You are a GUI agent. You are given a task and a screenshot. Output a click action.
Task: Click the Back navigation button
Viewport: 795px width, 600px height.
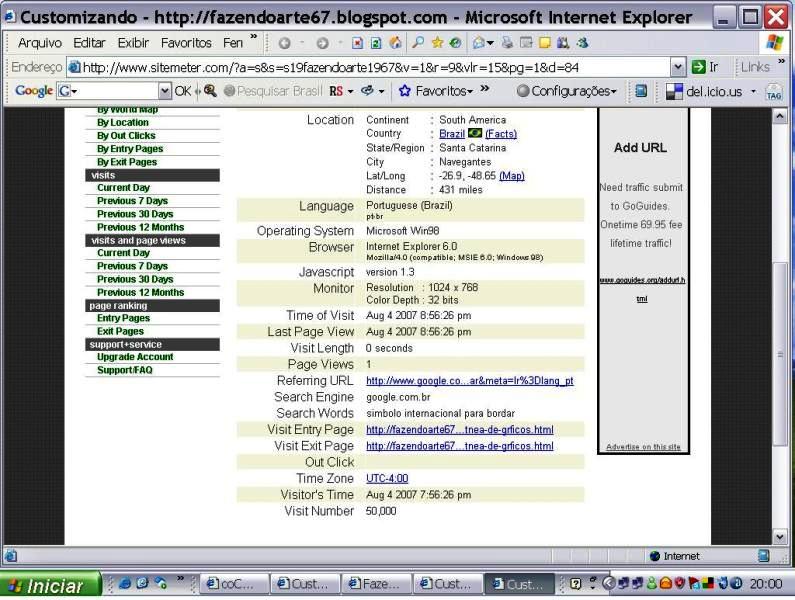tap(284, 43)
